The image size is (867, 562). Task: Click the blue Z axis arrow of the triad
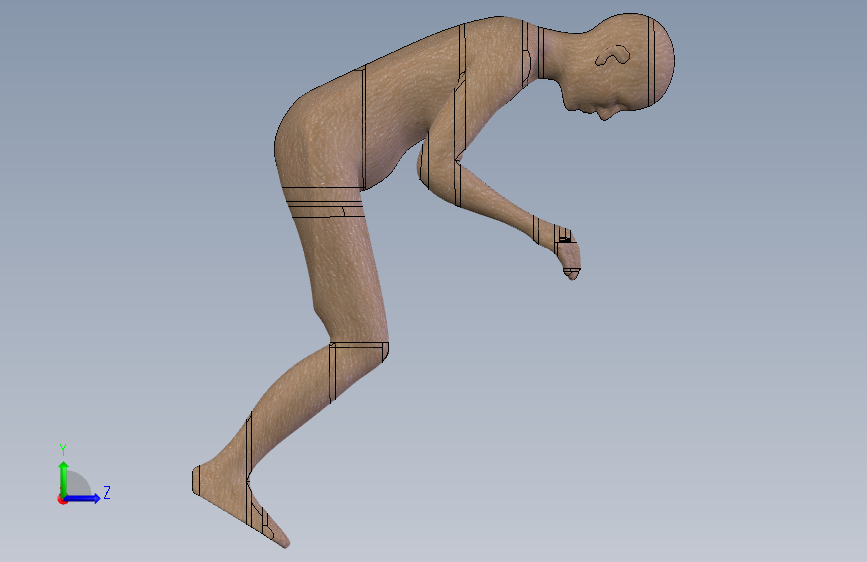[82, 498]
